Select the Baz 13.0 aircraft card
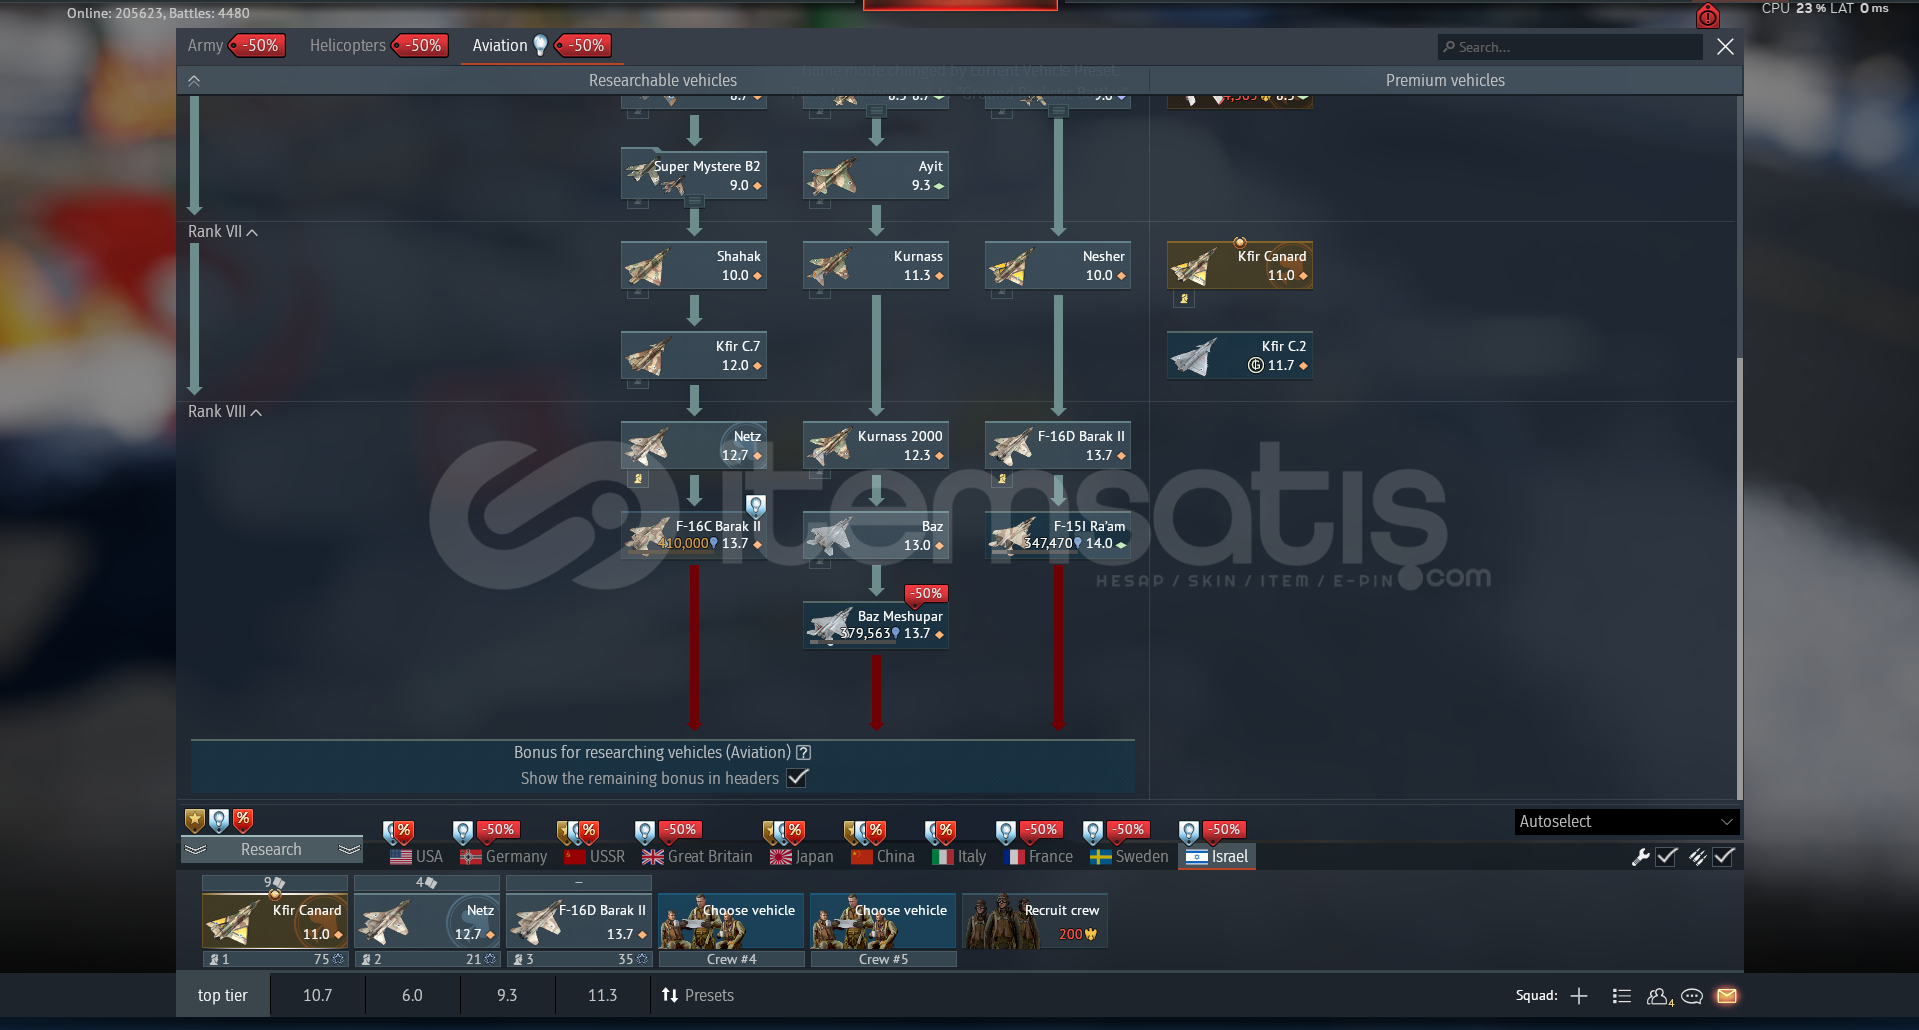Screen dimensions: 1919x1030 pyautogui.click(x=876, y=535)
